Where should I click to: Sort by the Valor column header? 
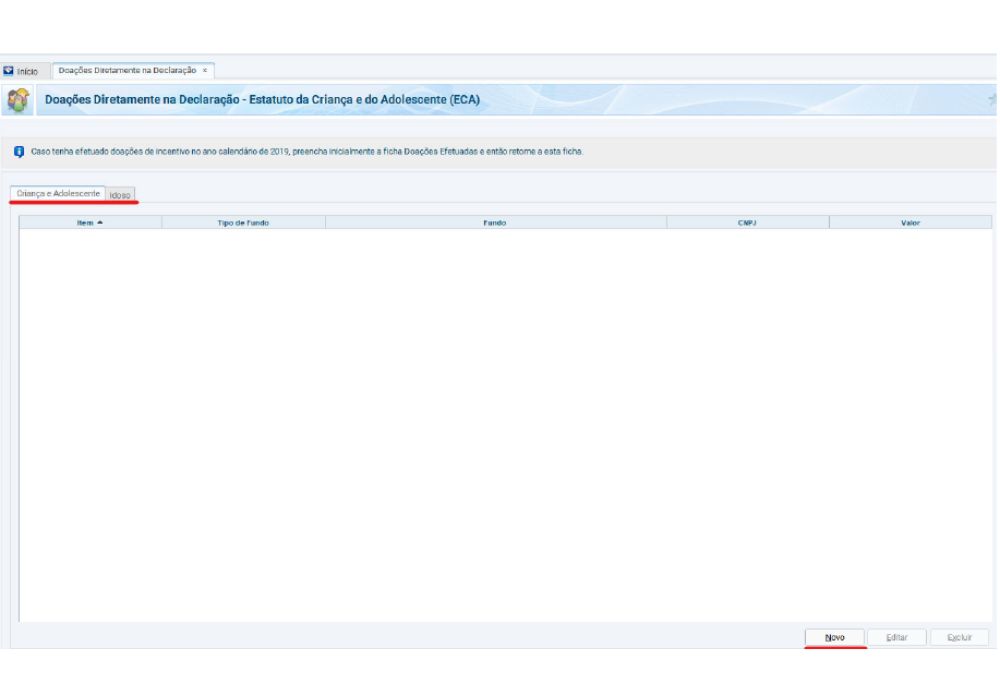pyautogui.click(x=910, y=223)
